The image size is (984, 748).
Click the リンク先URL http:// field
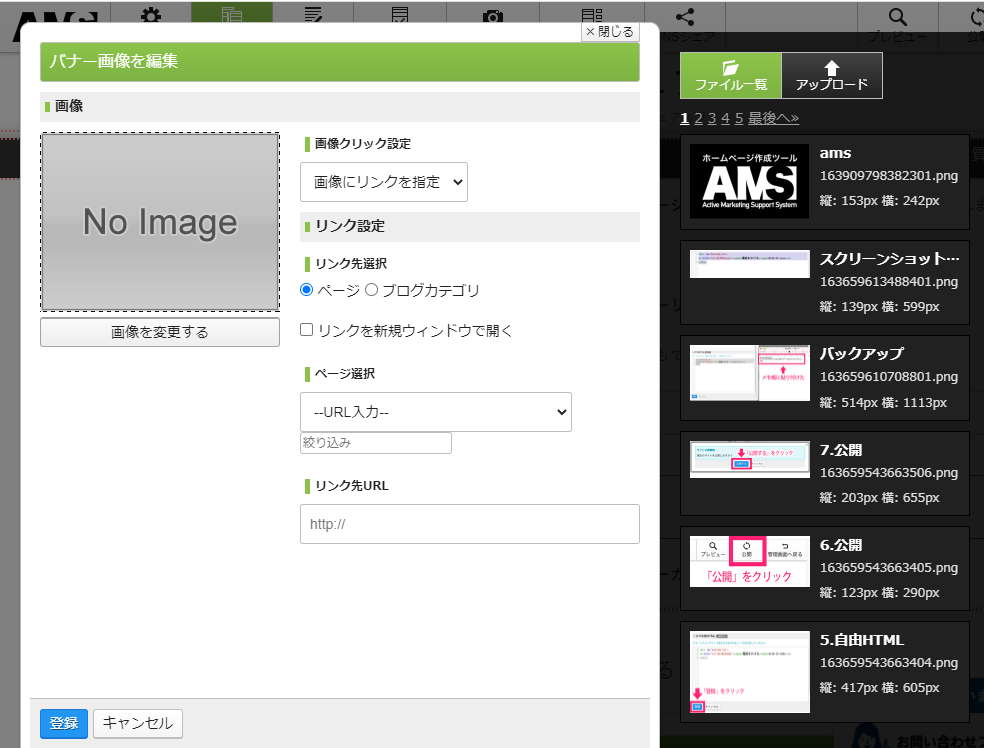point(470,524)
